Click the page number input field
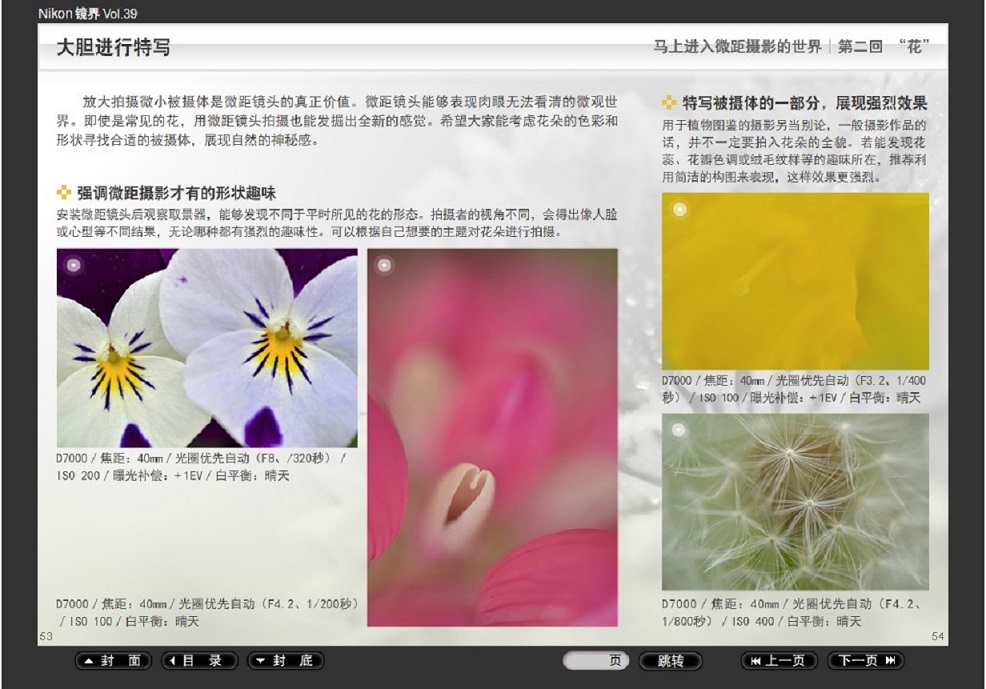The height and width of the screenshot is (689, 986). tap(596, 661)
